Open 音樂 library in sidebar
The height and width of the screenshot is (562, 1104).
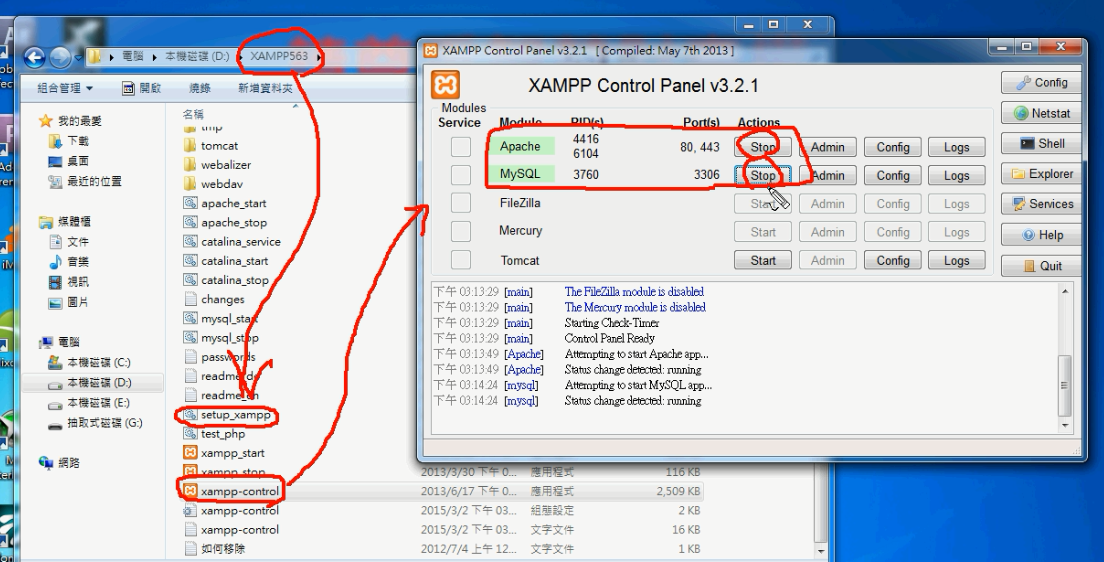(x=69, y=262)
